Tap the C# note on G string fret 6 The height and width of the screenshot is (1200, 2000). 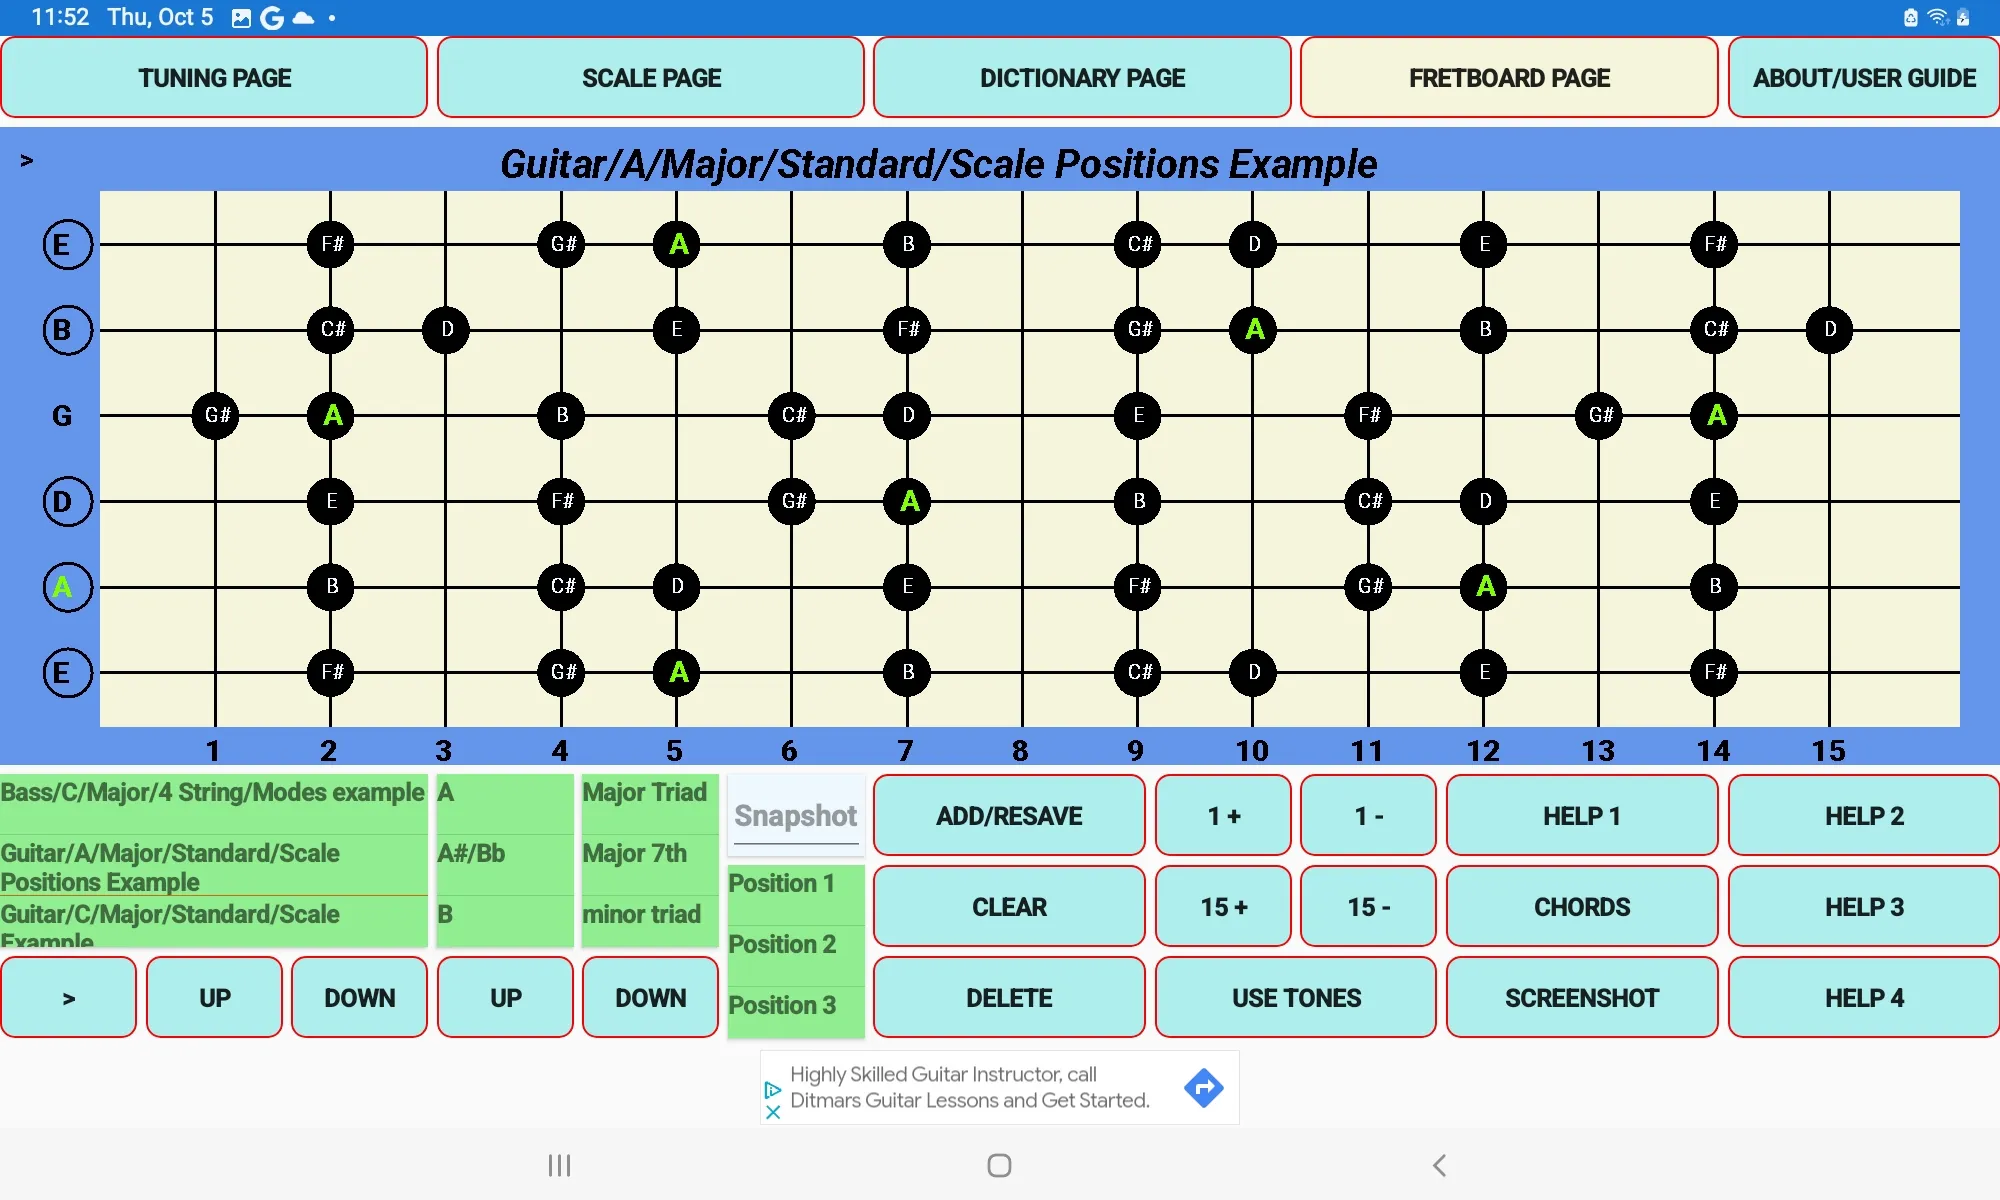point(792,415)
